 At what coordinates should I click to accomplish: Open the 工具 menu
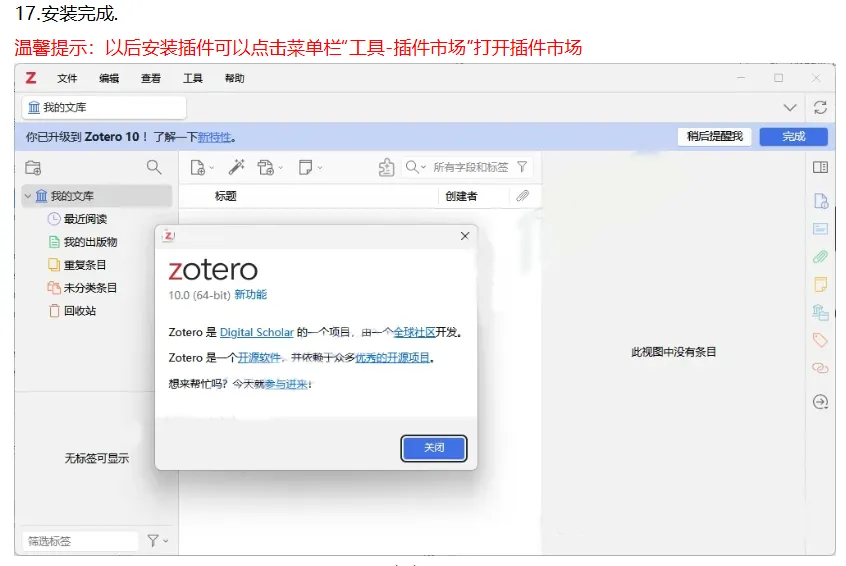tap(193, 79)
